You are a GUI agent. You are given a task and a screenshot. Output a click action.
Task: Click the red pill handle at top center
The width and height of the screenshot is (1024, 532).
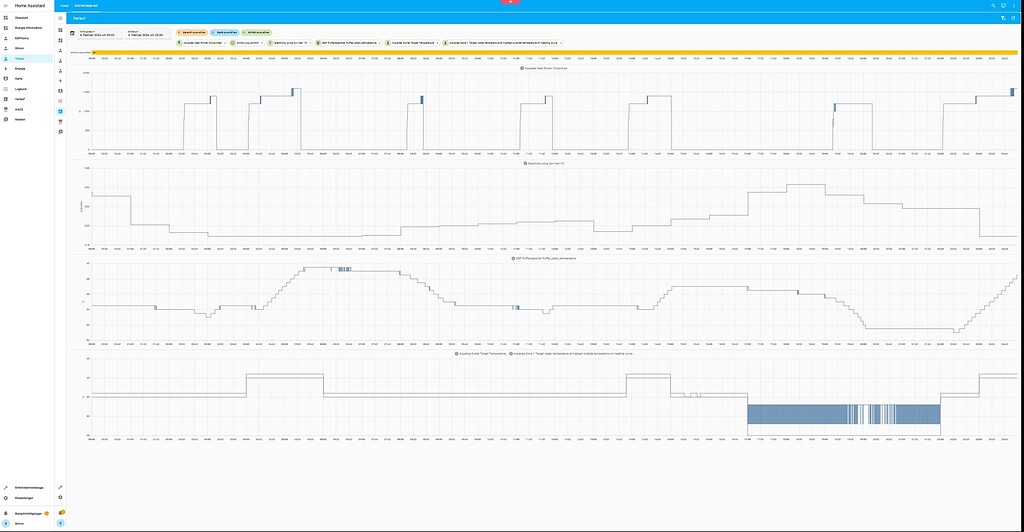click(x=511, y=2)
